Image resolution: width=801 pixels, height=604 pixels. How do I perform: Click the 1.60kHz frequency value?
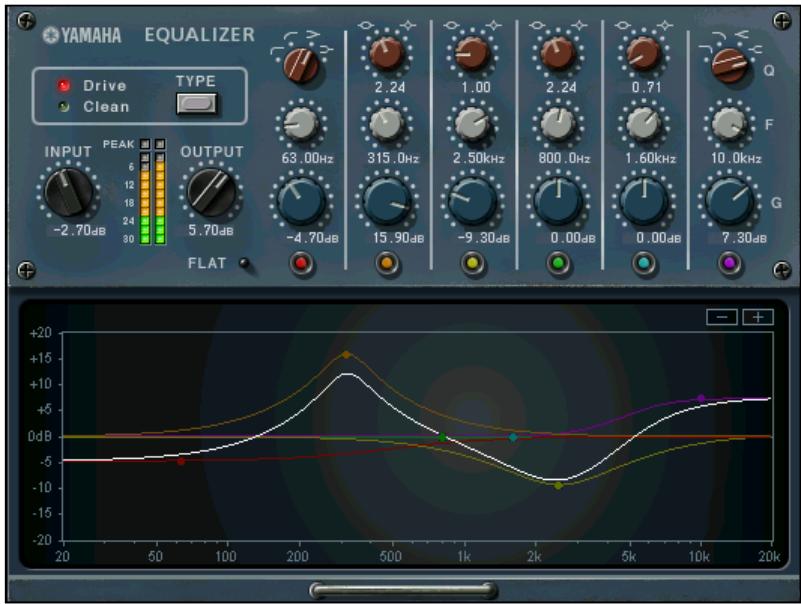tap(650, 158)
